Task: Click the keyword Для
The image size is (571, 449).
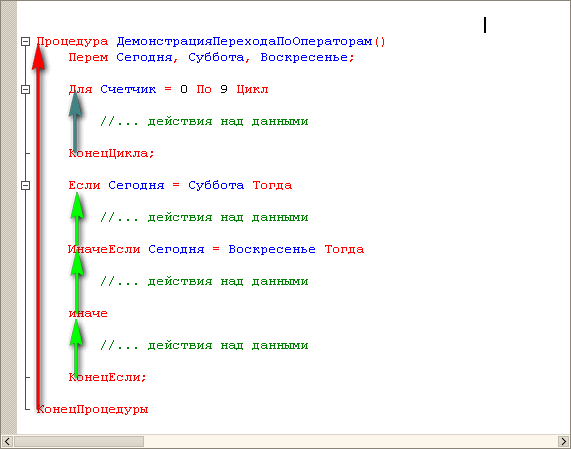Action: click(x=80, y=90)
